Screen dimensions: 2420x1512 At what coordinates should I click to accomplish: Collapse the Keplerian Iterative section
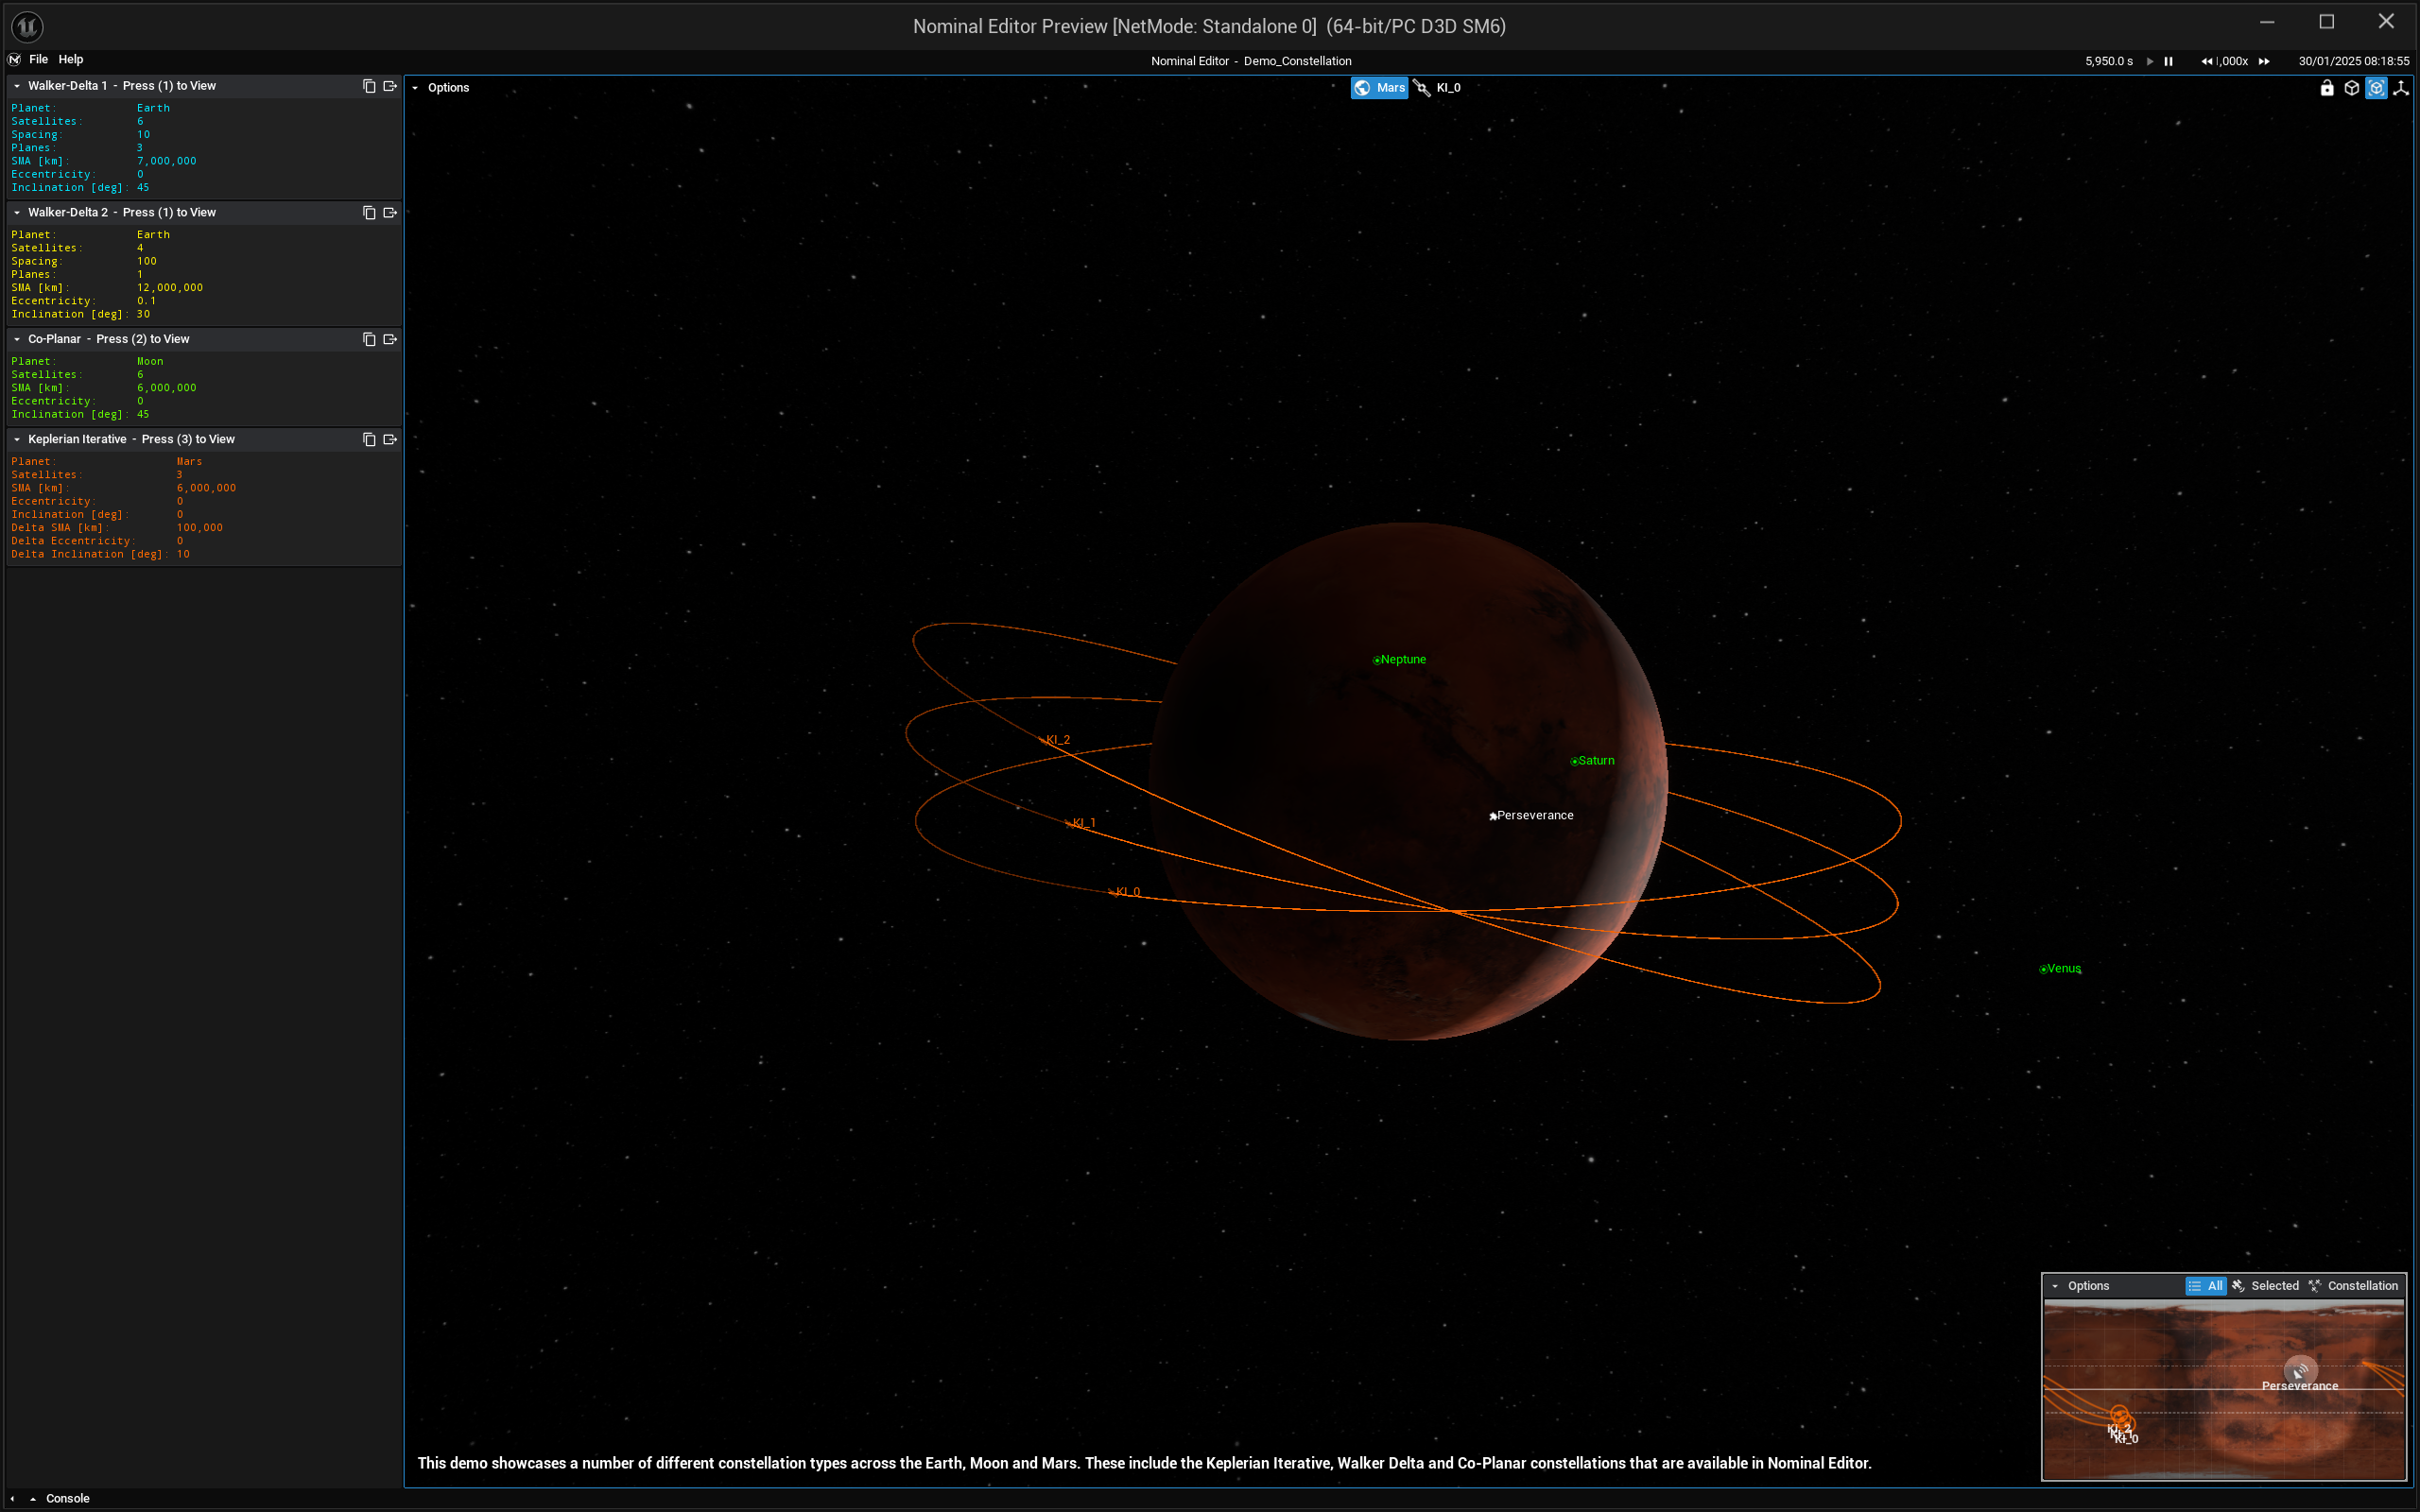point(17,439)
